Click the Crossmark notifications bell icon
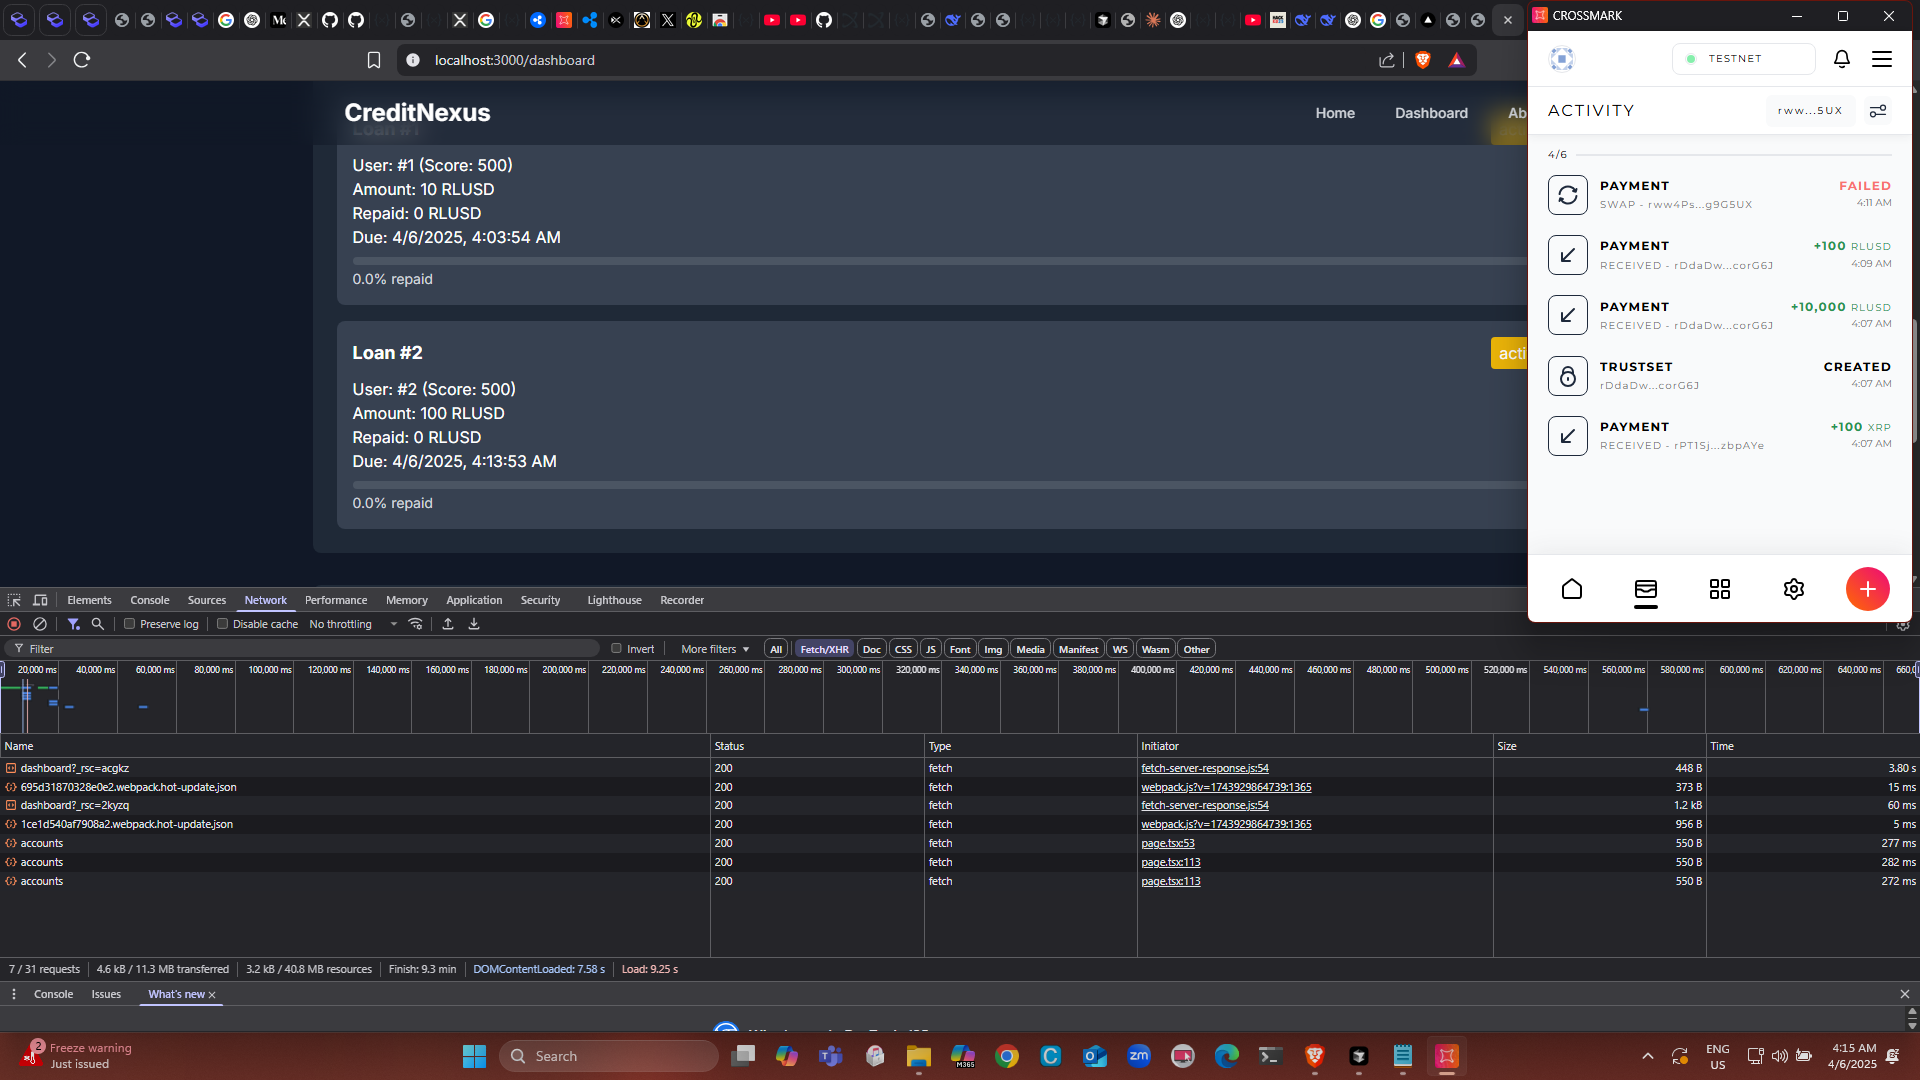1920x1080 pixels. (1841, 59)
